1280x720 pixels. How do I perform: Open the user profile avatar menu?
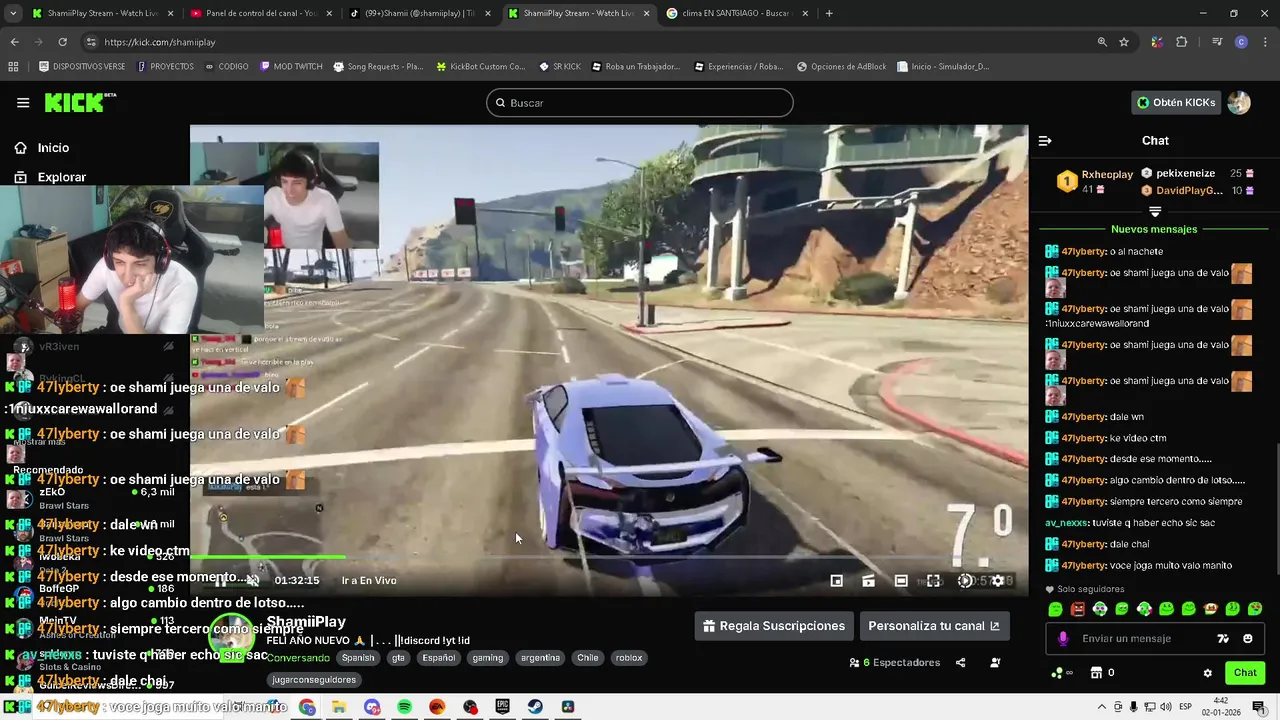point(1239,102)
